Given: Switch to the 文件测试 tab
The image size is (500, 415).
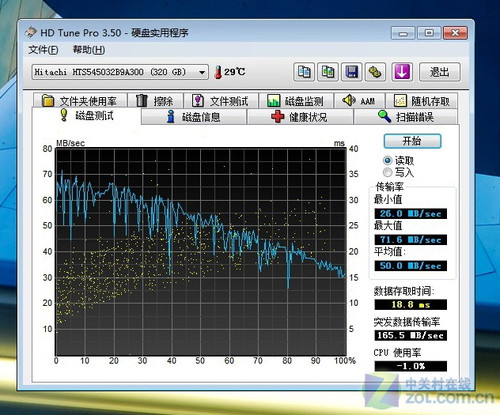Looking at the screenshot, I should tap(221, 100).
